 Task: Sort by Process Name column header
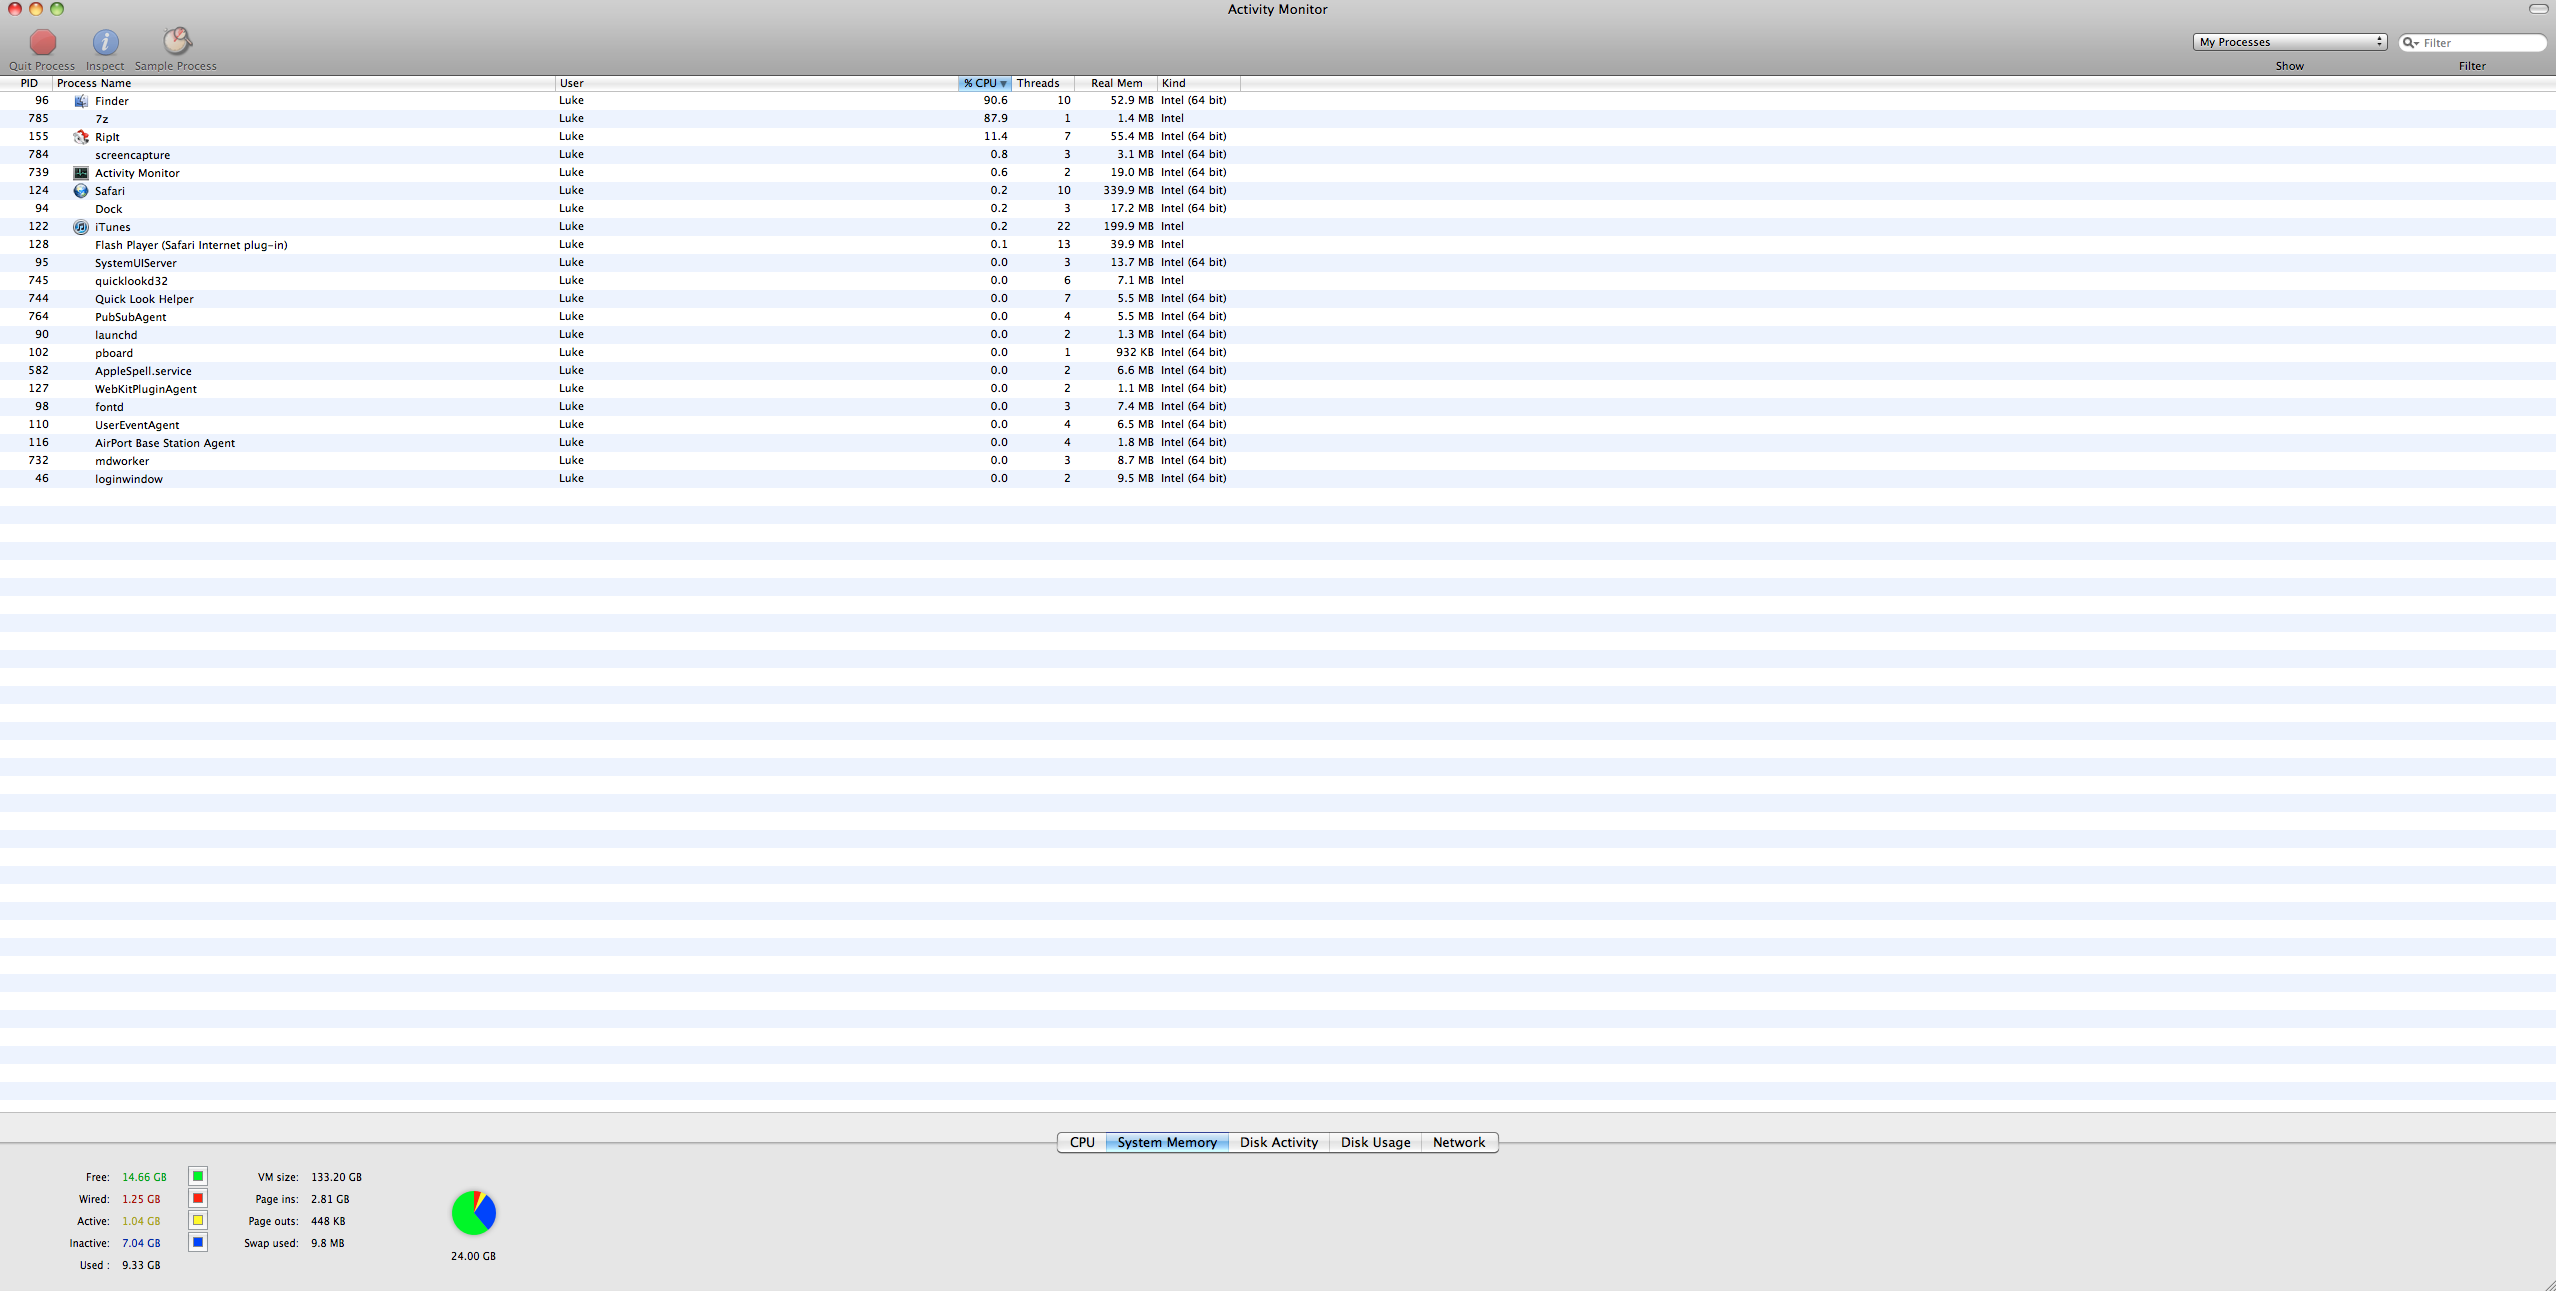[300, 83]
